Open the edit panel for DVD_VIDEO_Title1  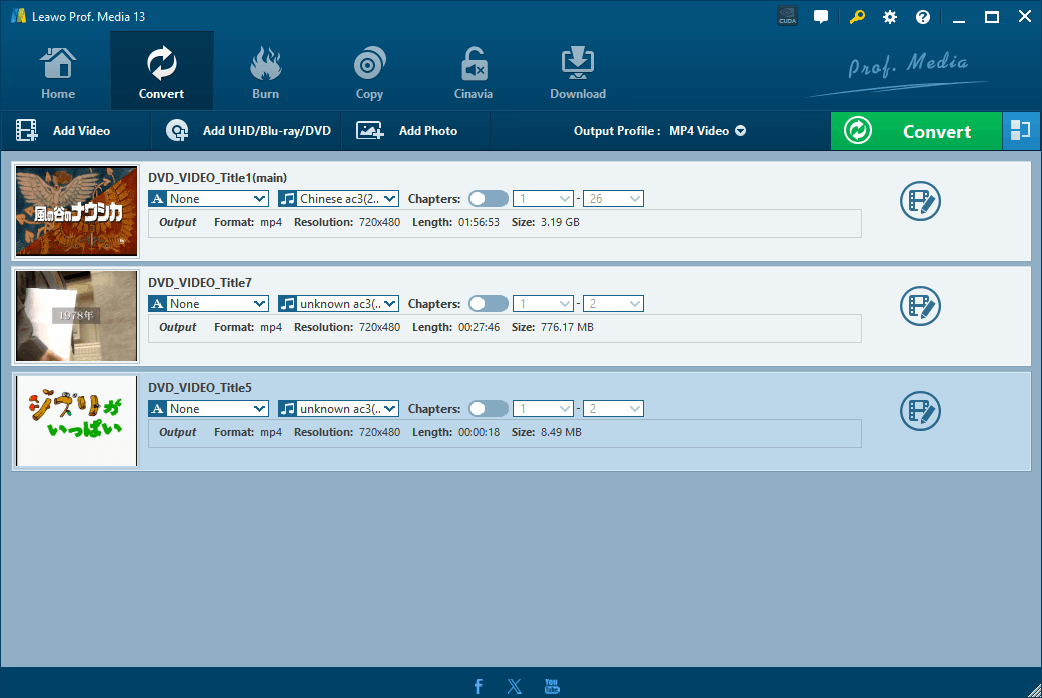(x=920, y=201)
